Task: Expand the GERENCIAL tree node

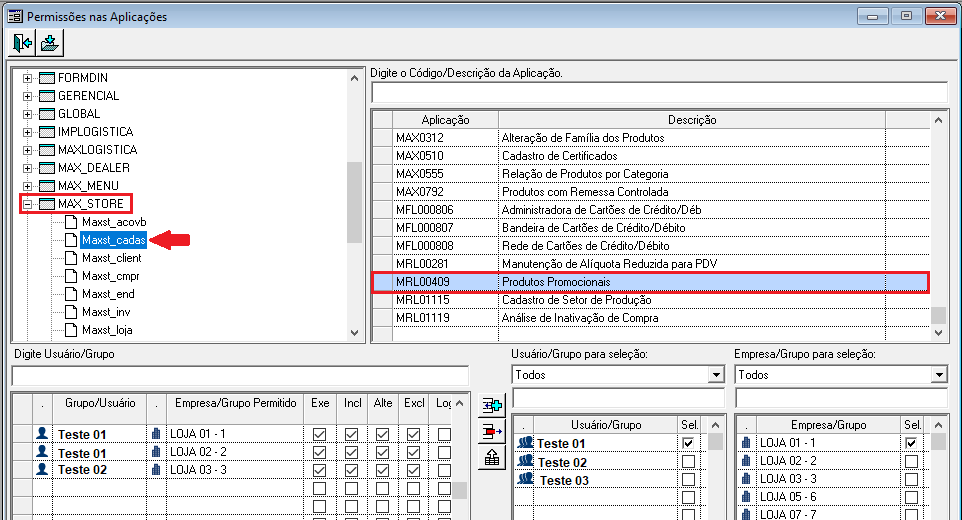Action: [27, 96]
